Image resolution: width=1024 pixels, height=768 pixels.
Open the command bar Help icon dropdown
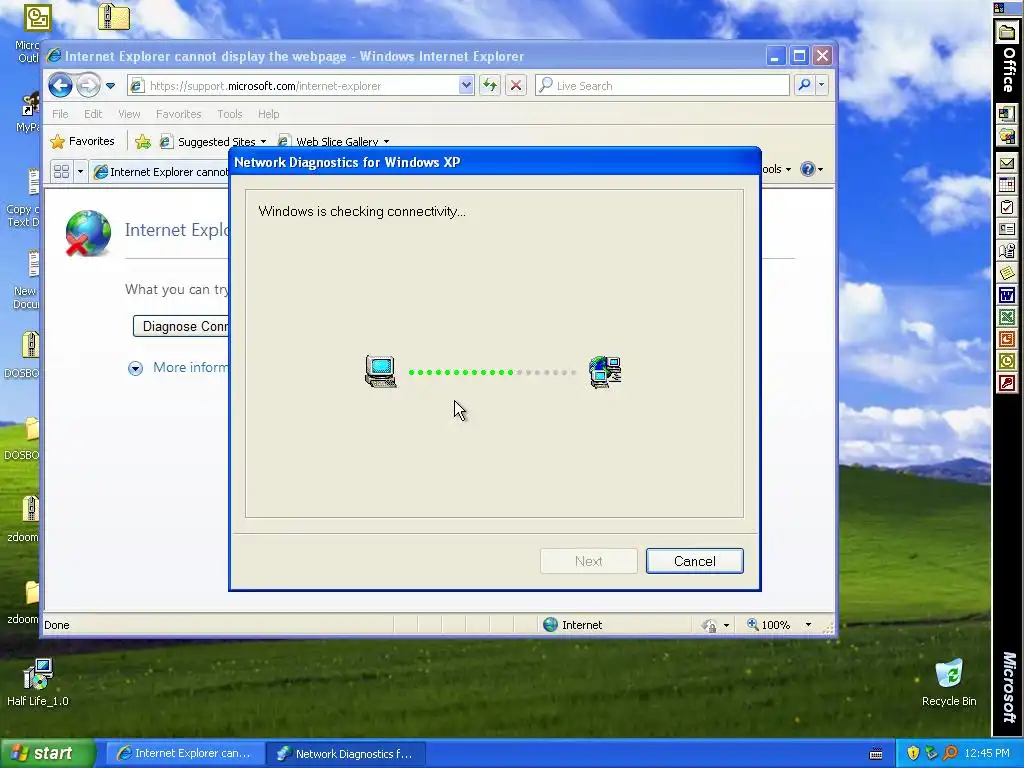coord(812,169)
